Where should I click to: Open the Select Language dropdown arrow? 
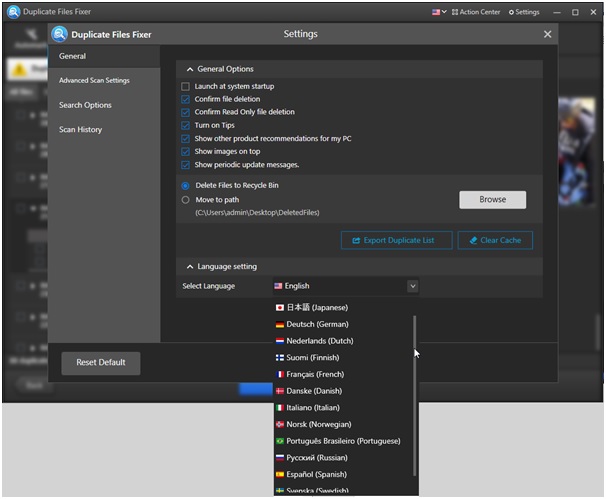tap(413, 286)
